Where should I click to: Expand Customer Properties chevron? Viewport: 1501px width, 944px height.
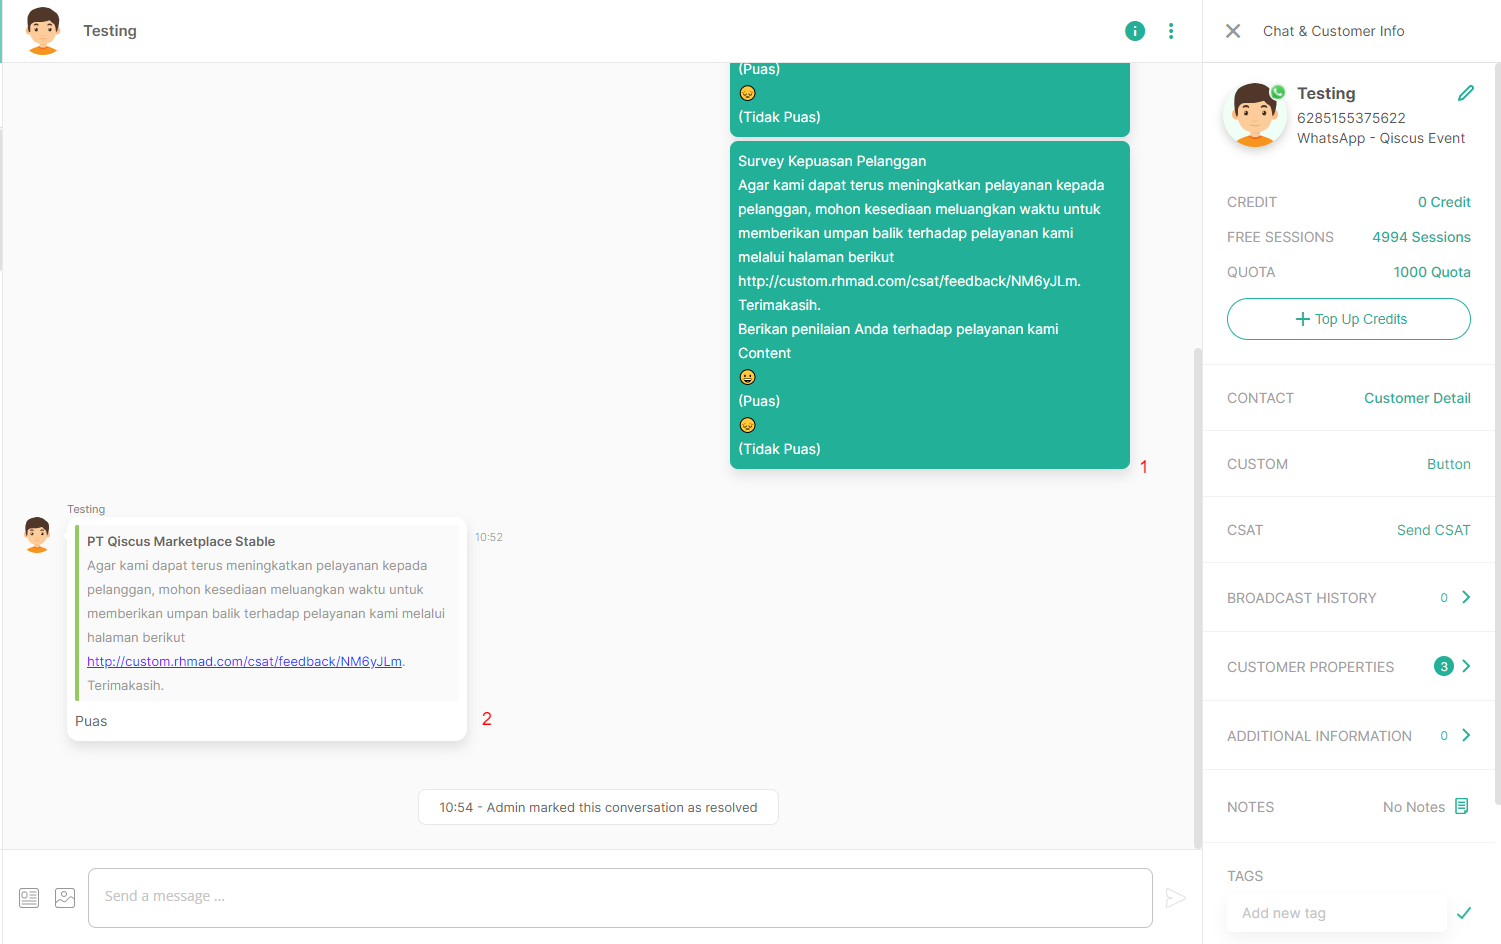[1466, 666]
